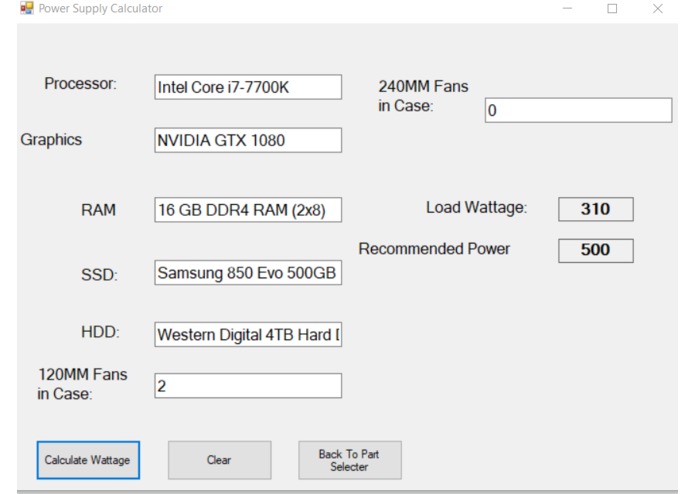Click the Power Supply Calculator app icon
695x494 pixels.
pos(27,8)
